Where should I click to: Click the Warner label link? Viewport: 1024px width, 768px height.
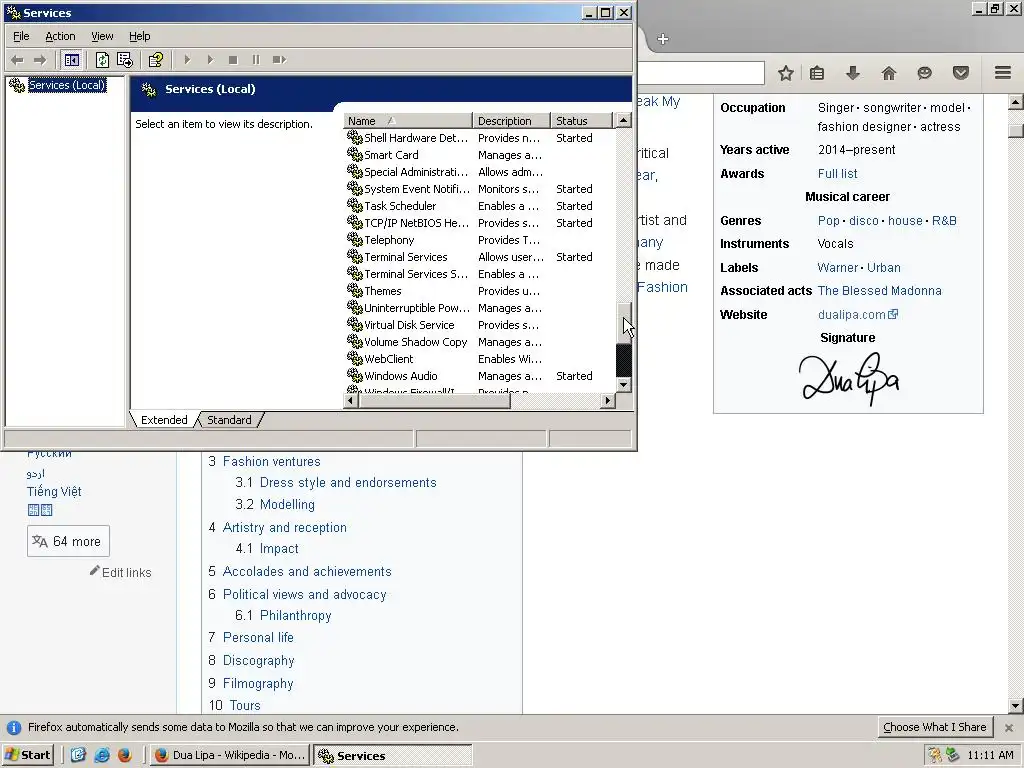838,268
